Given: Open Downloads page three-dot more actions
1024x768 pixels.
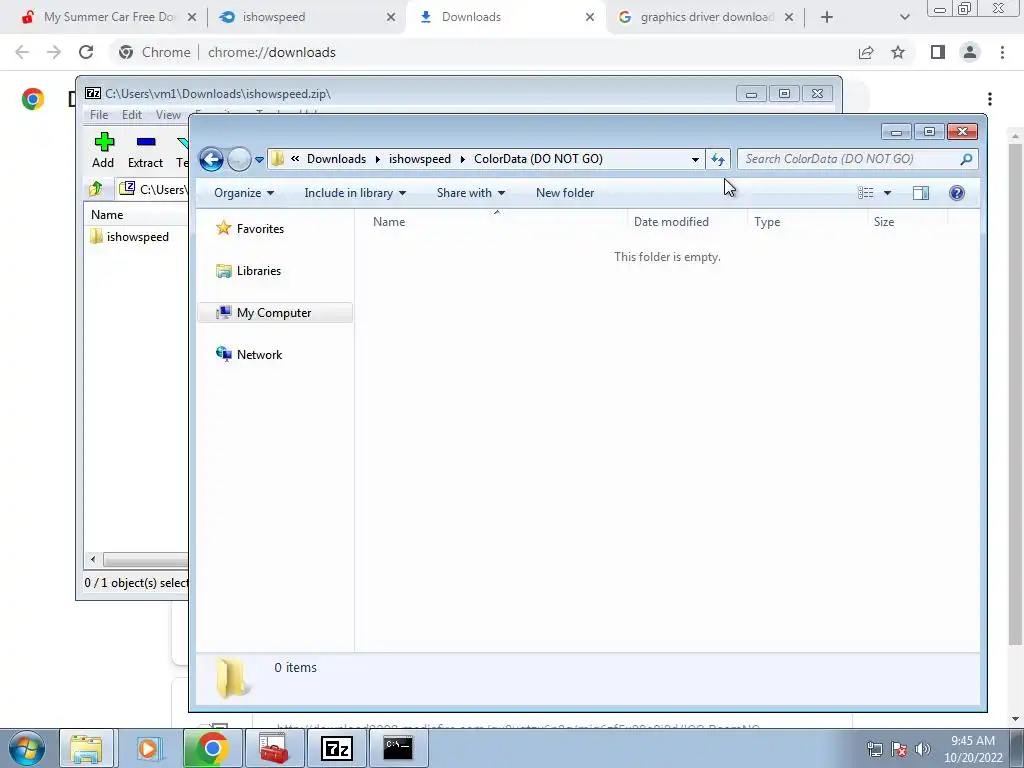Looking at the screenshot, I should [990, 99].
